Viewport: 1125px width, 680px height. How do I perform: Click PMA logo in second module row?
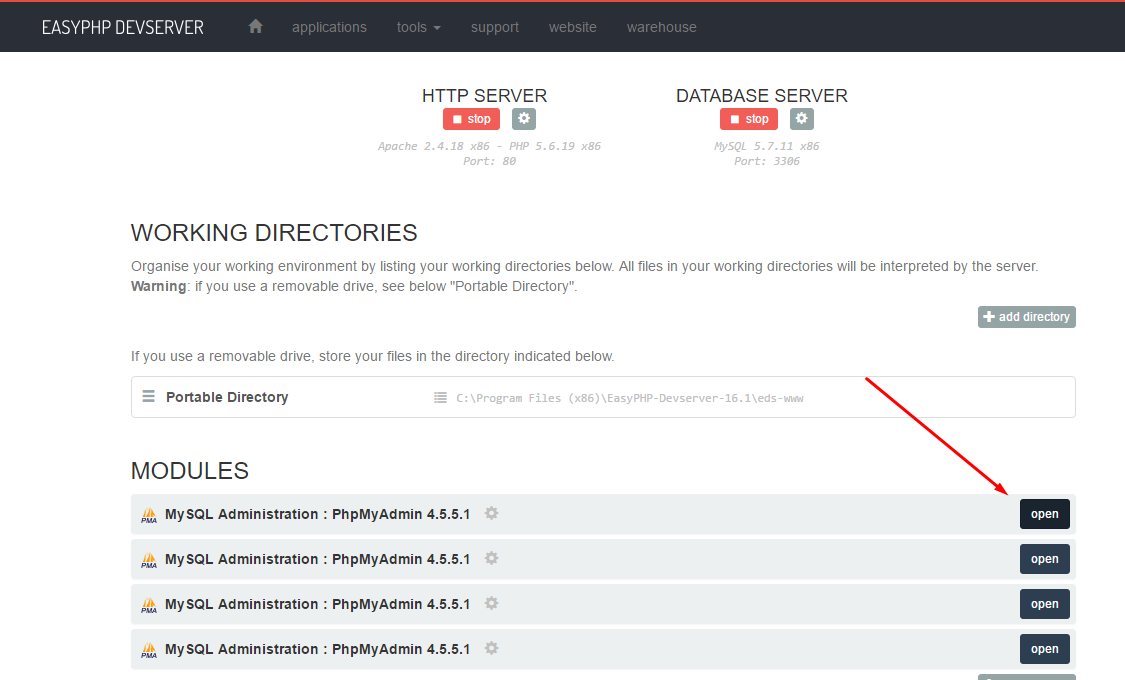point(149,560)
